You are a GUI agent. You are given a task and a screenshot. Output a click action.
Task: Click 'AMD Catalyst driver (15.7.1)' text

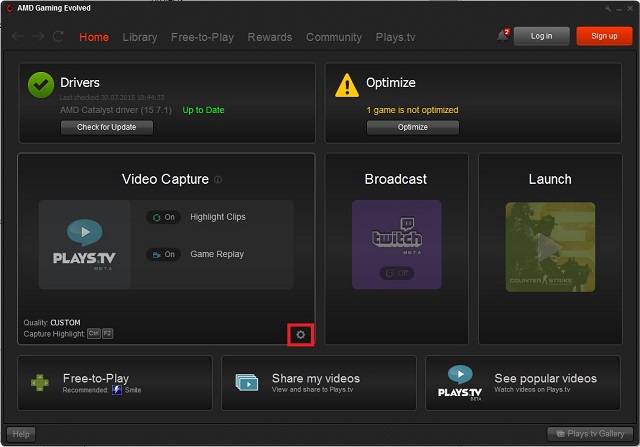click(x=116, y=110)
